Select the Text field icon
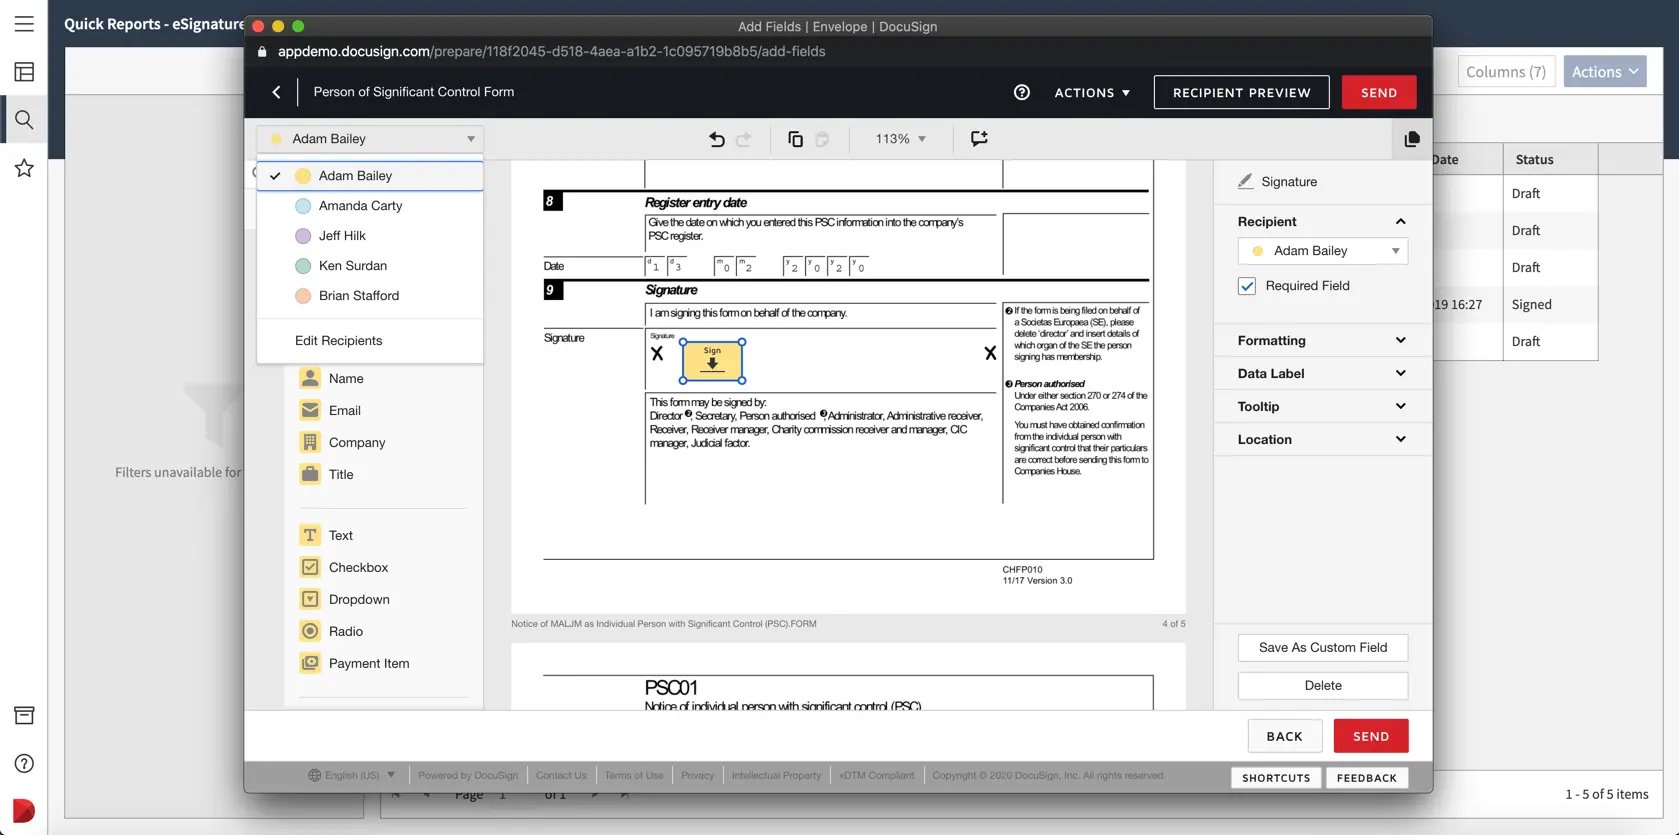1679x835 pixels. pyautogui.click(x=310, y=535)
